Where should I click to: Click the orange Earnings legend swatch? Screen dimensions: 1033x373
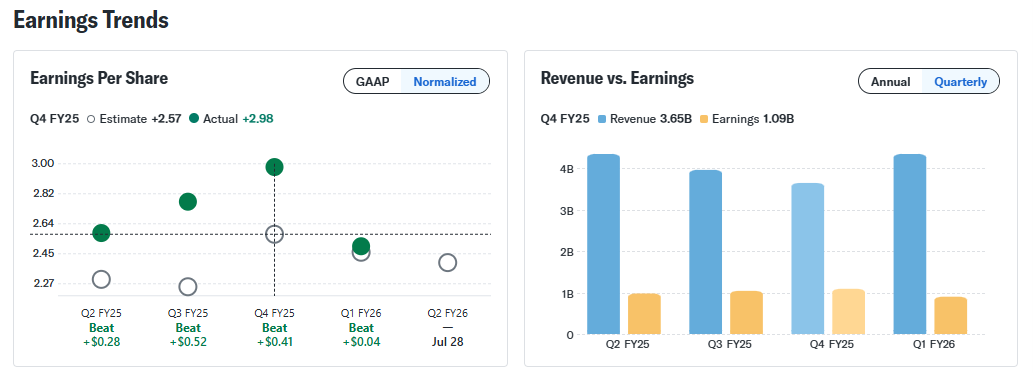click(704, 119)
